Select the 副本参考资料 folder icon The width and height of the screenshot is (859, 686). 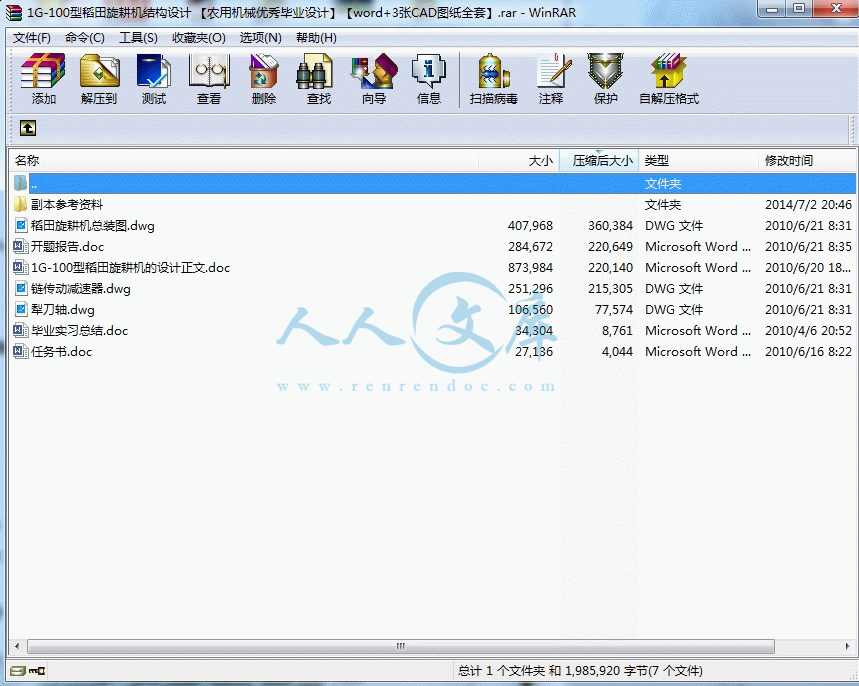click(x=20, y=205)
